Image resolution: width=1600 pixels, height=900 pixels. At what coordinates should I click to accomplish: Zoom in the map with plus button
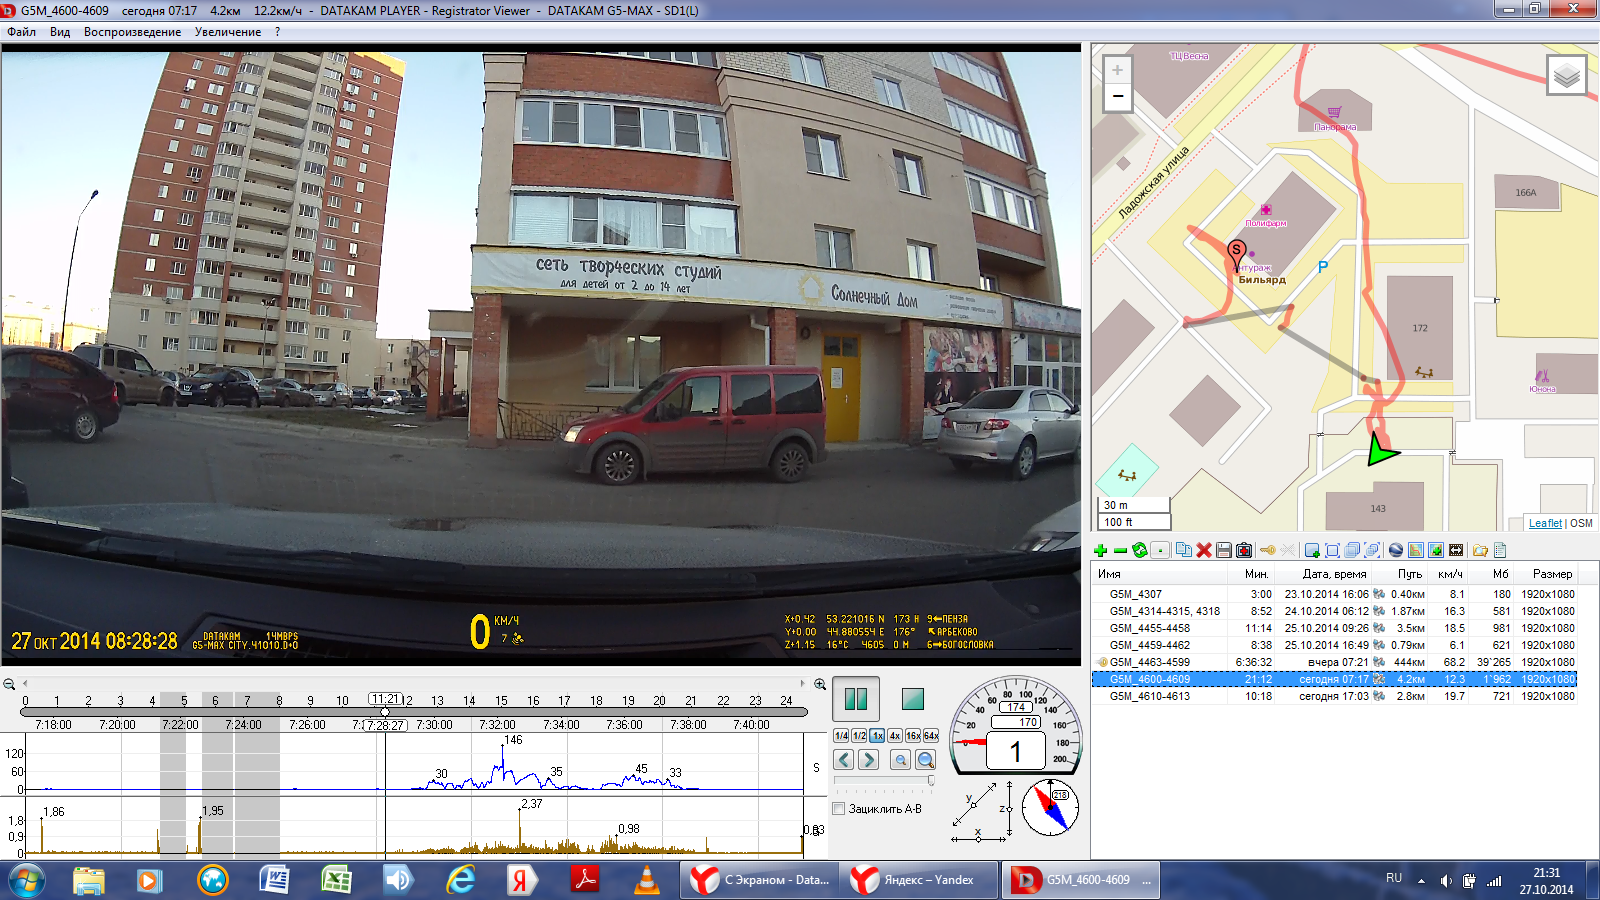click(1118, 70)
